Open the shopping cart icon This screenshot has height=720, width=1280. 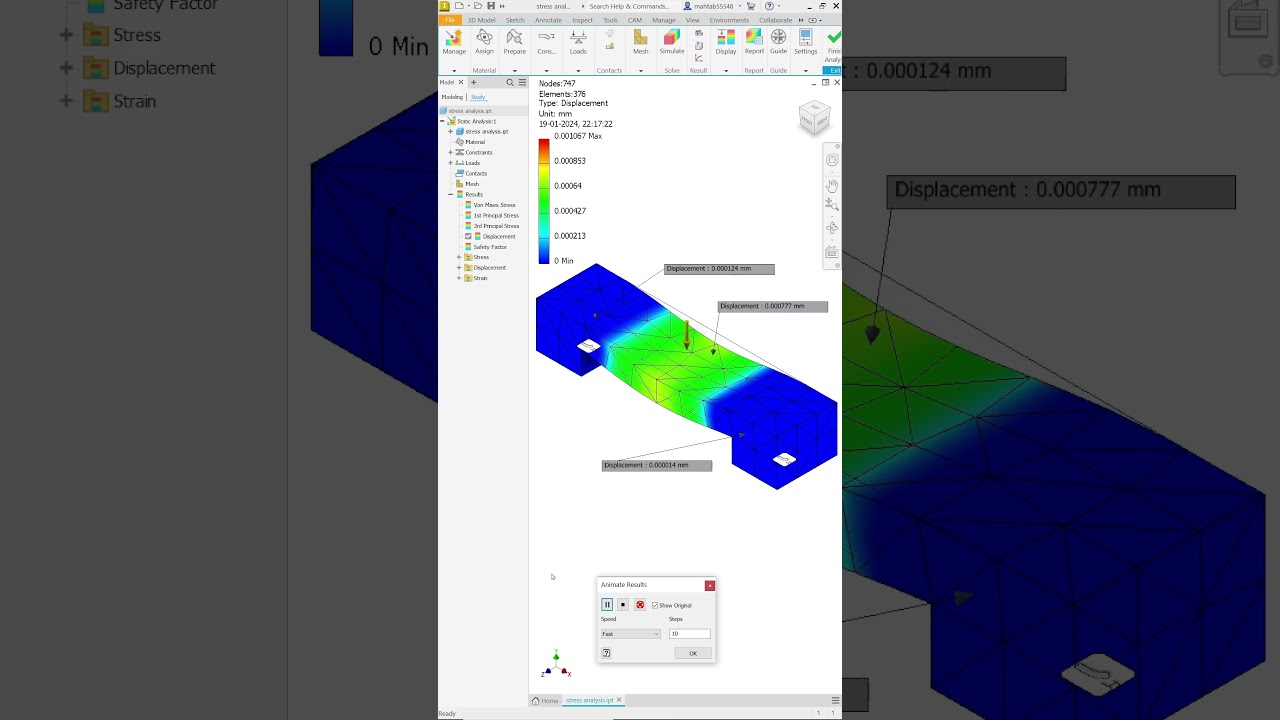[x=750, y=6]
